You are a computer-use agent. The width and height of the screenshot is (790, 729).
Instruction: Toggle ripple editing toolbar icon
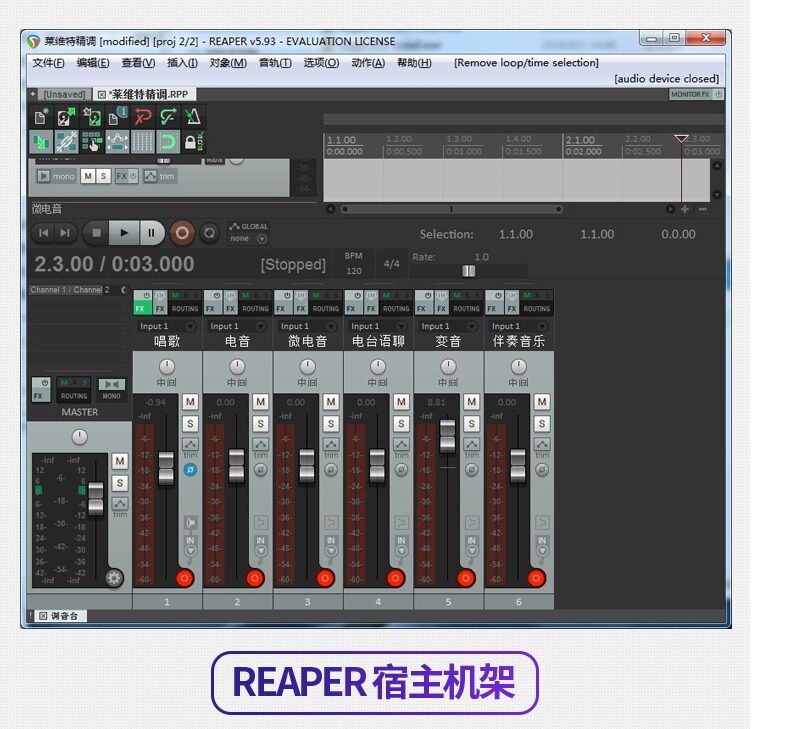92,142
